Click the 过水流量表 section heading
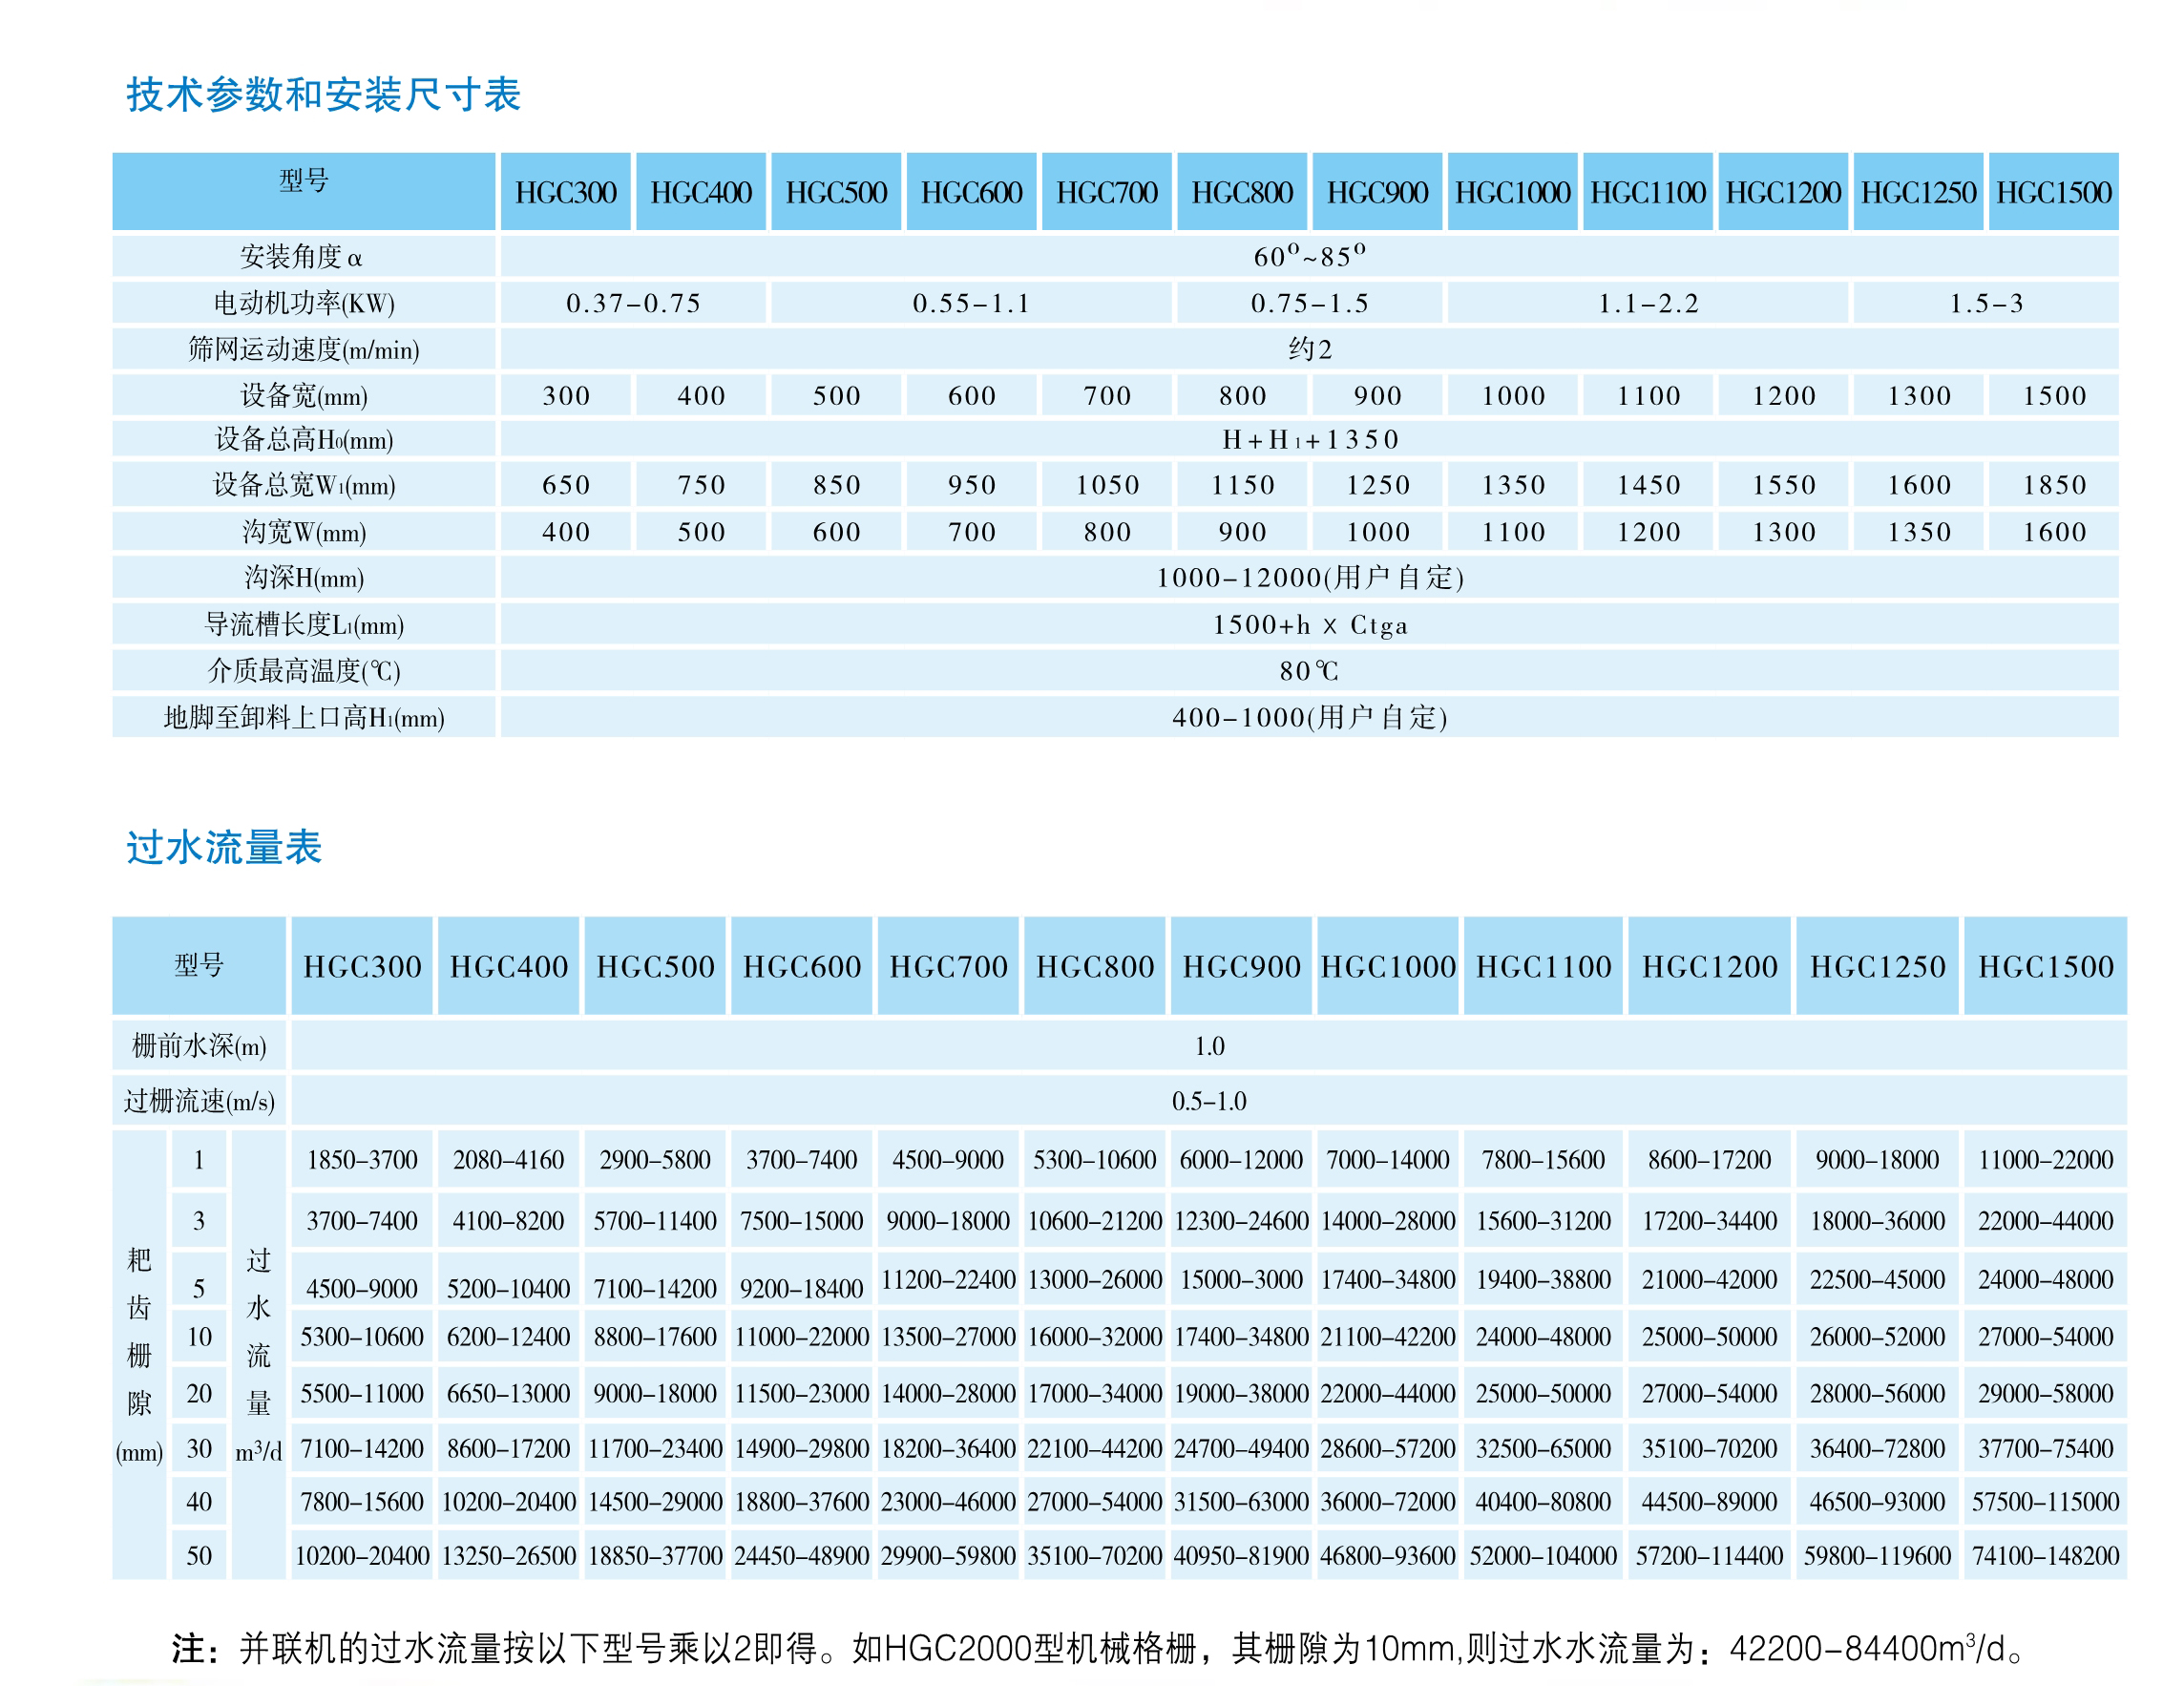Viewport: 2184px width, 1686px height. (x=224, y=847)
